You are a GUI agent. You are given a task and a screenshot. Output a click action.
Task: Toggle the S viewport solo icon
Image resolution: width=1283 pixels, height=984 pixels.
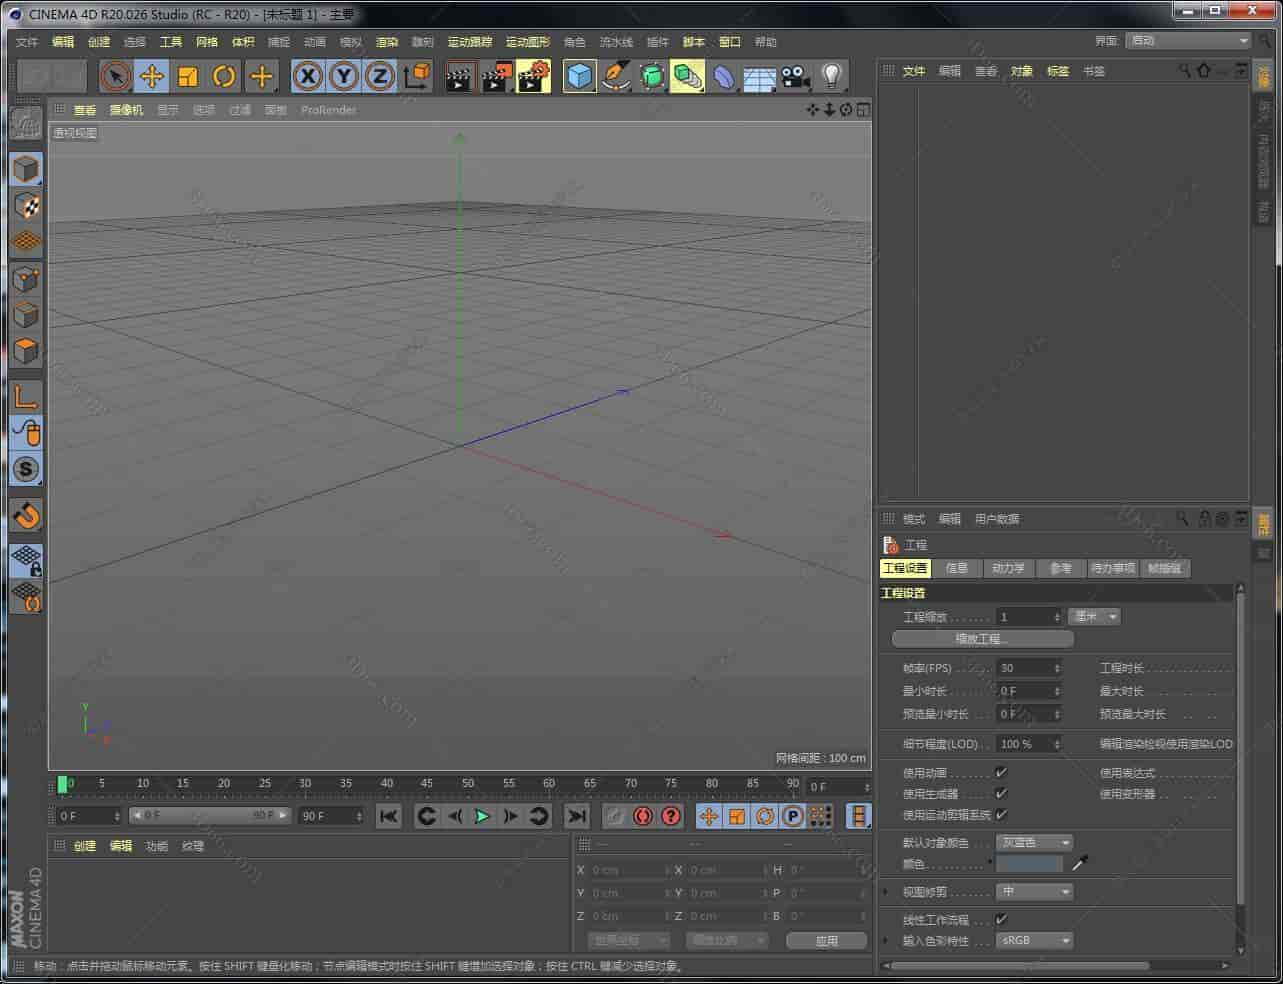26,469
